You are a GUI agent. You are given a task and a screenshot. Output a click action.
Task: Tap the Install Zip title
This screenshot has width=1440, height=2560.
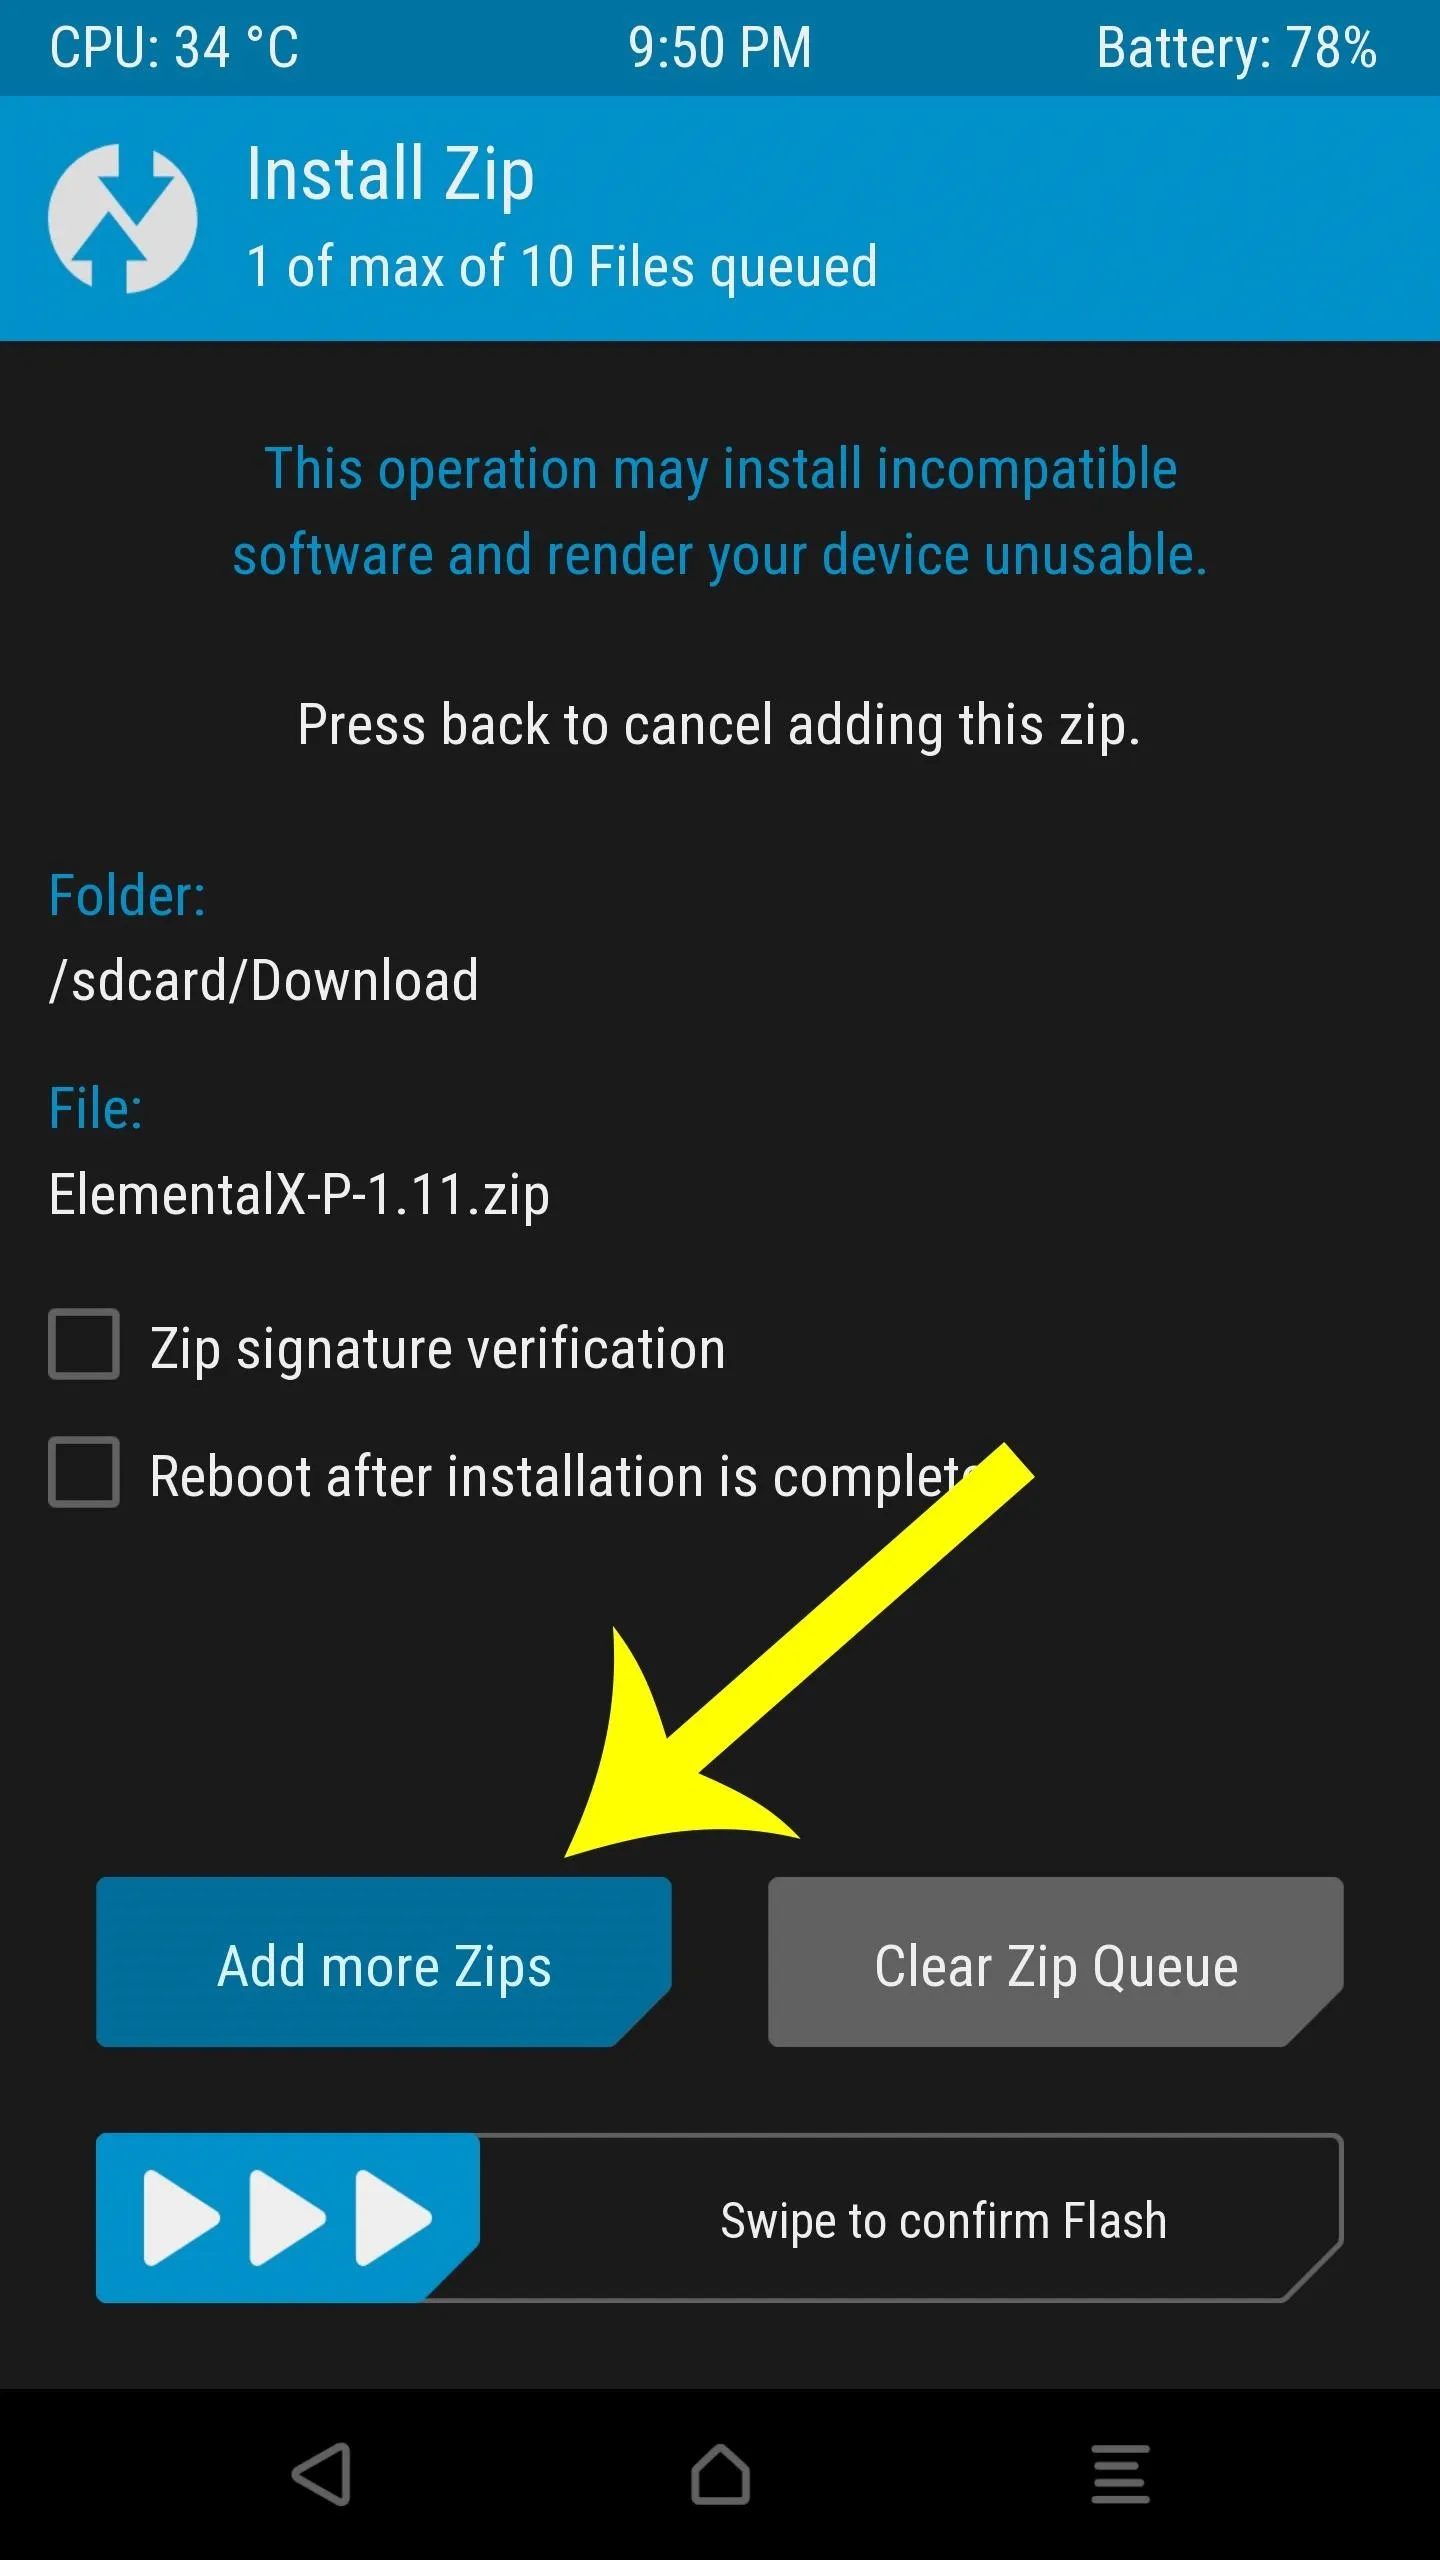[x=390, y=176]
